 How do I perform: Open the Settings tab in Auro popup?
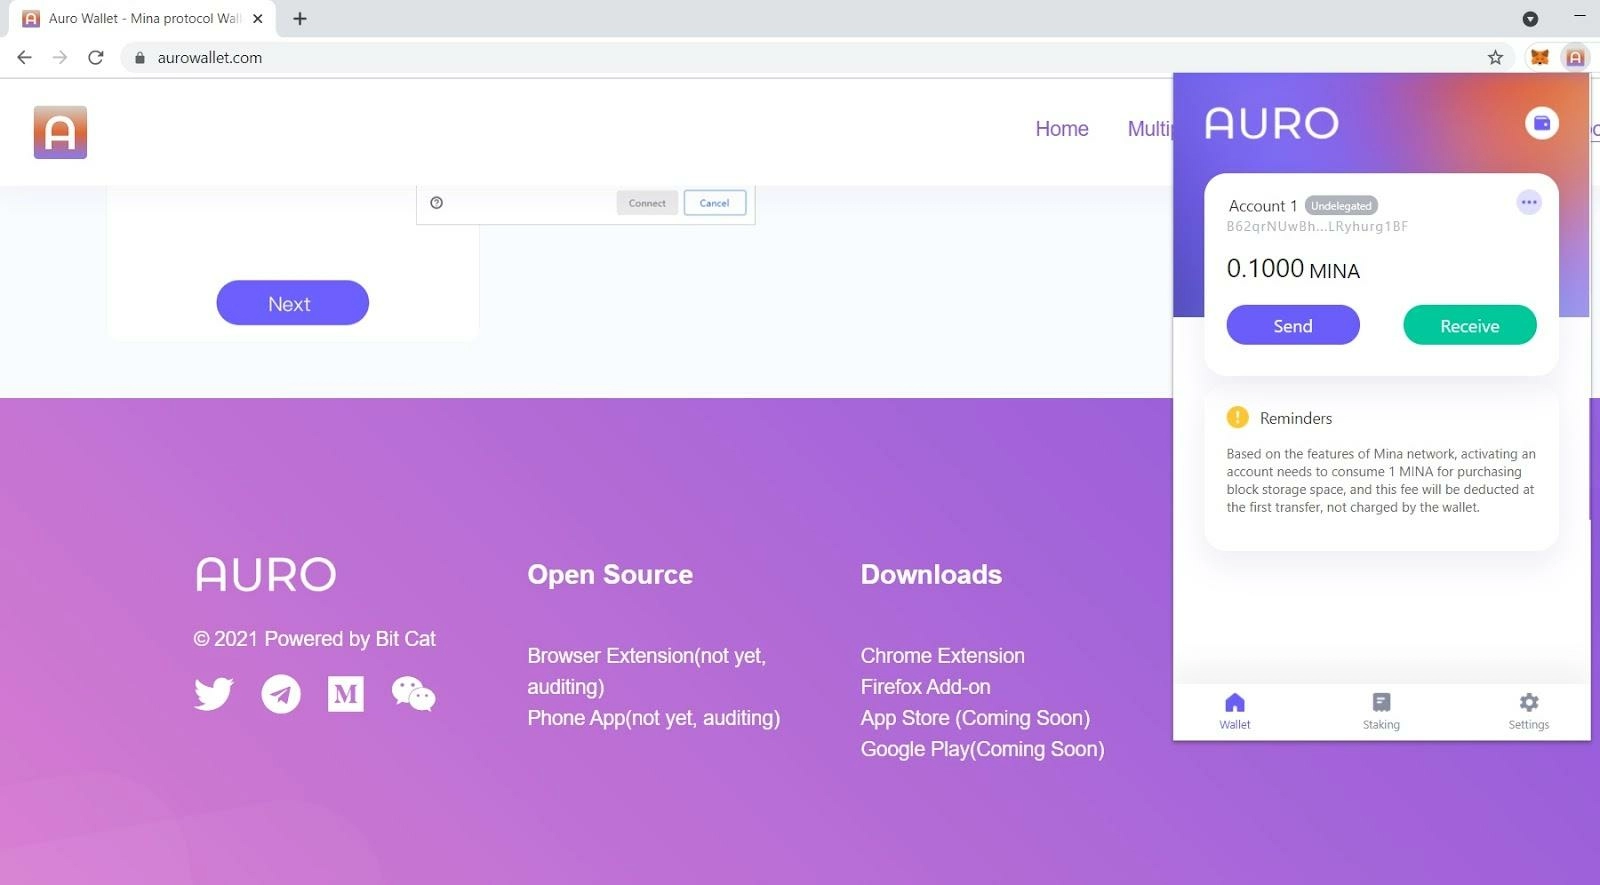(x=1528, y=711)
